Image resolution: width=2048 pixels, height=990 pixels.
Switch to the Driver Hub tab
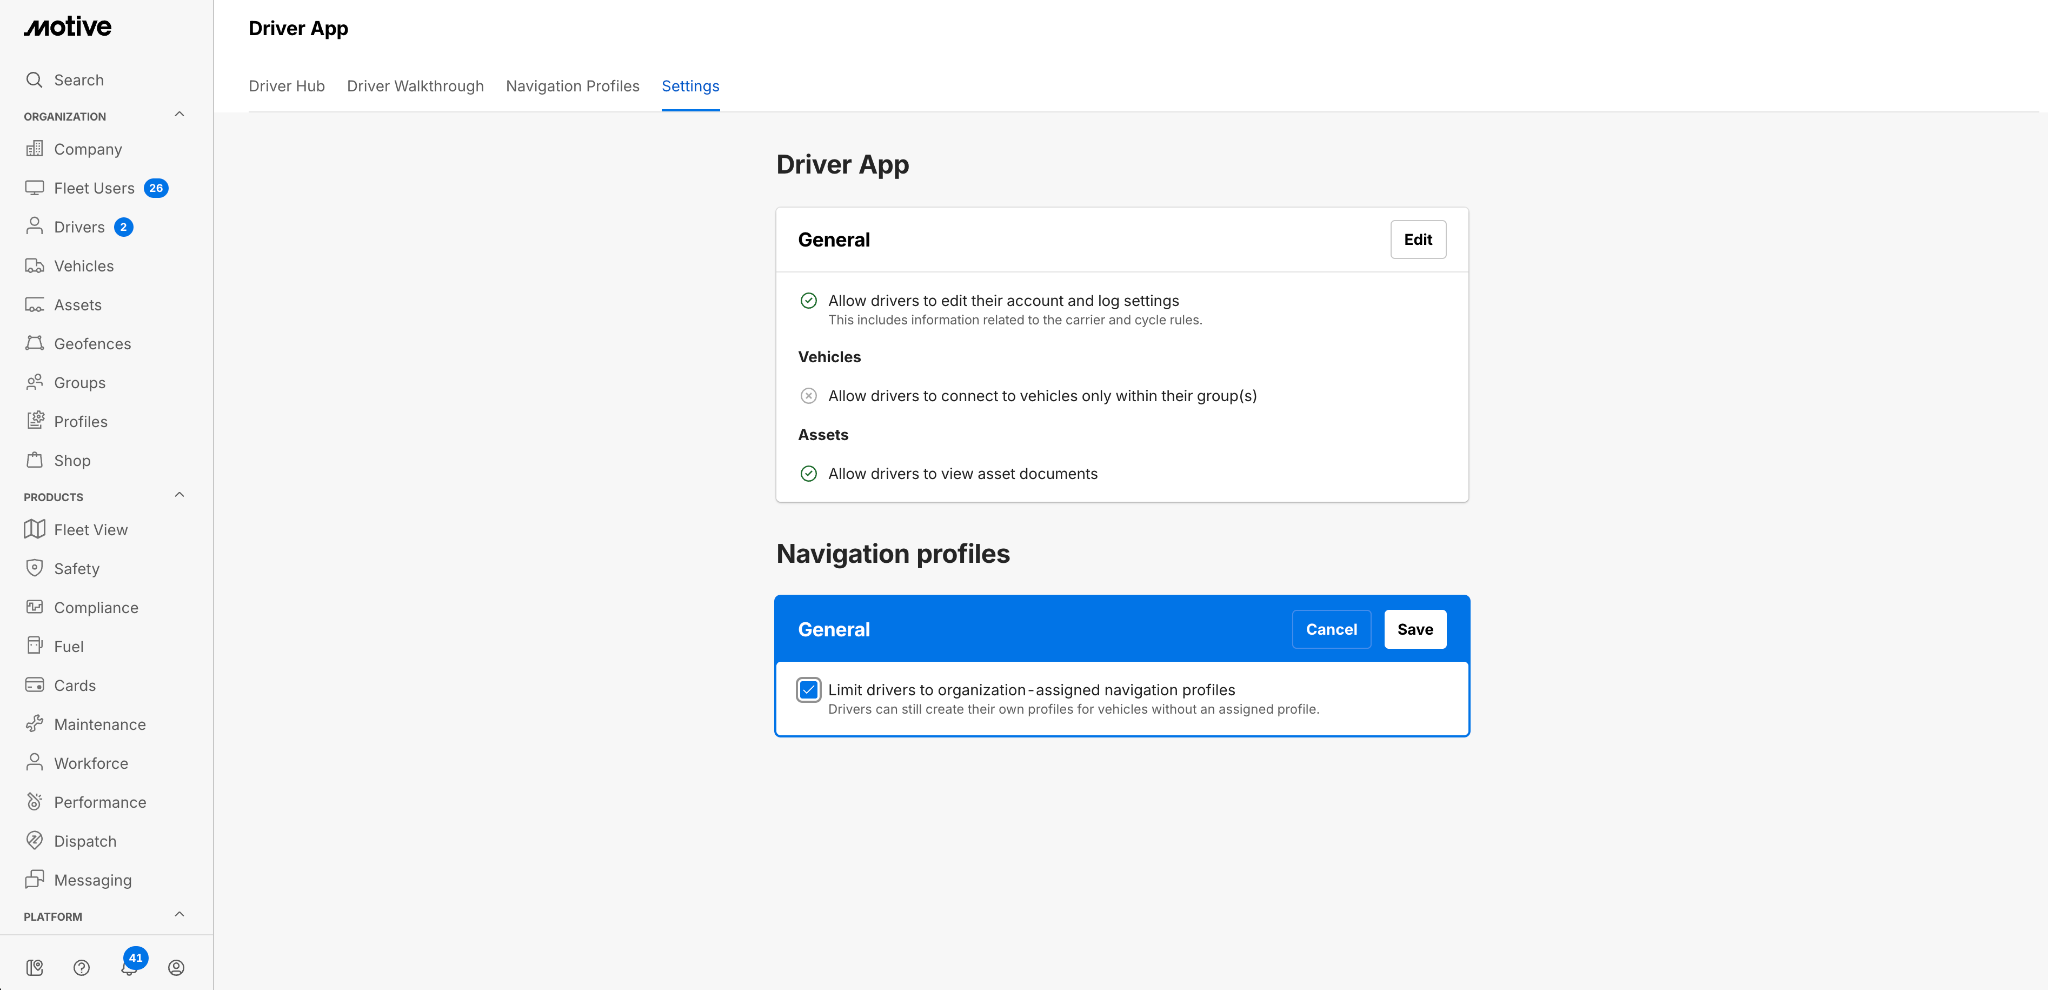287,86
